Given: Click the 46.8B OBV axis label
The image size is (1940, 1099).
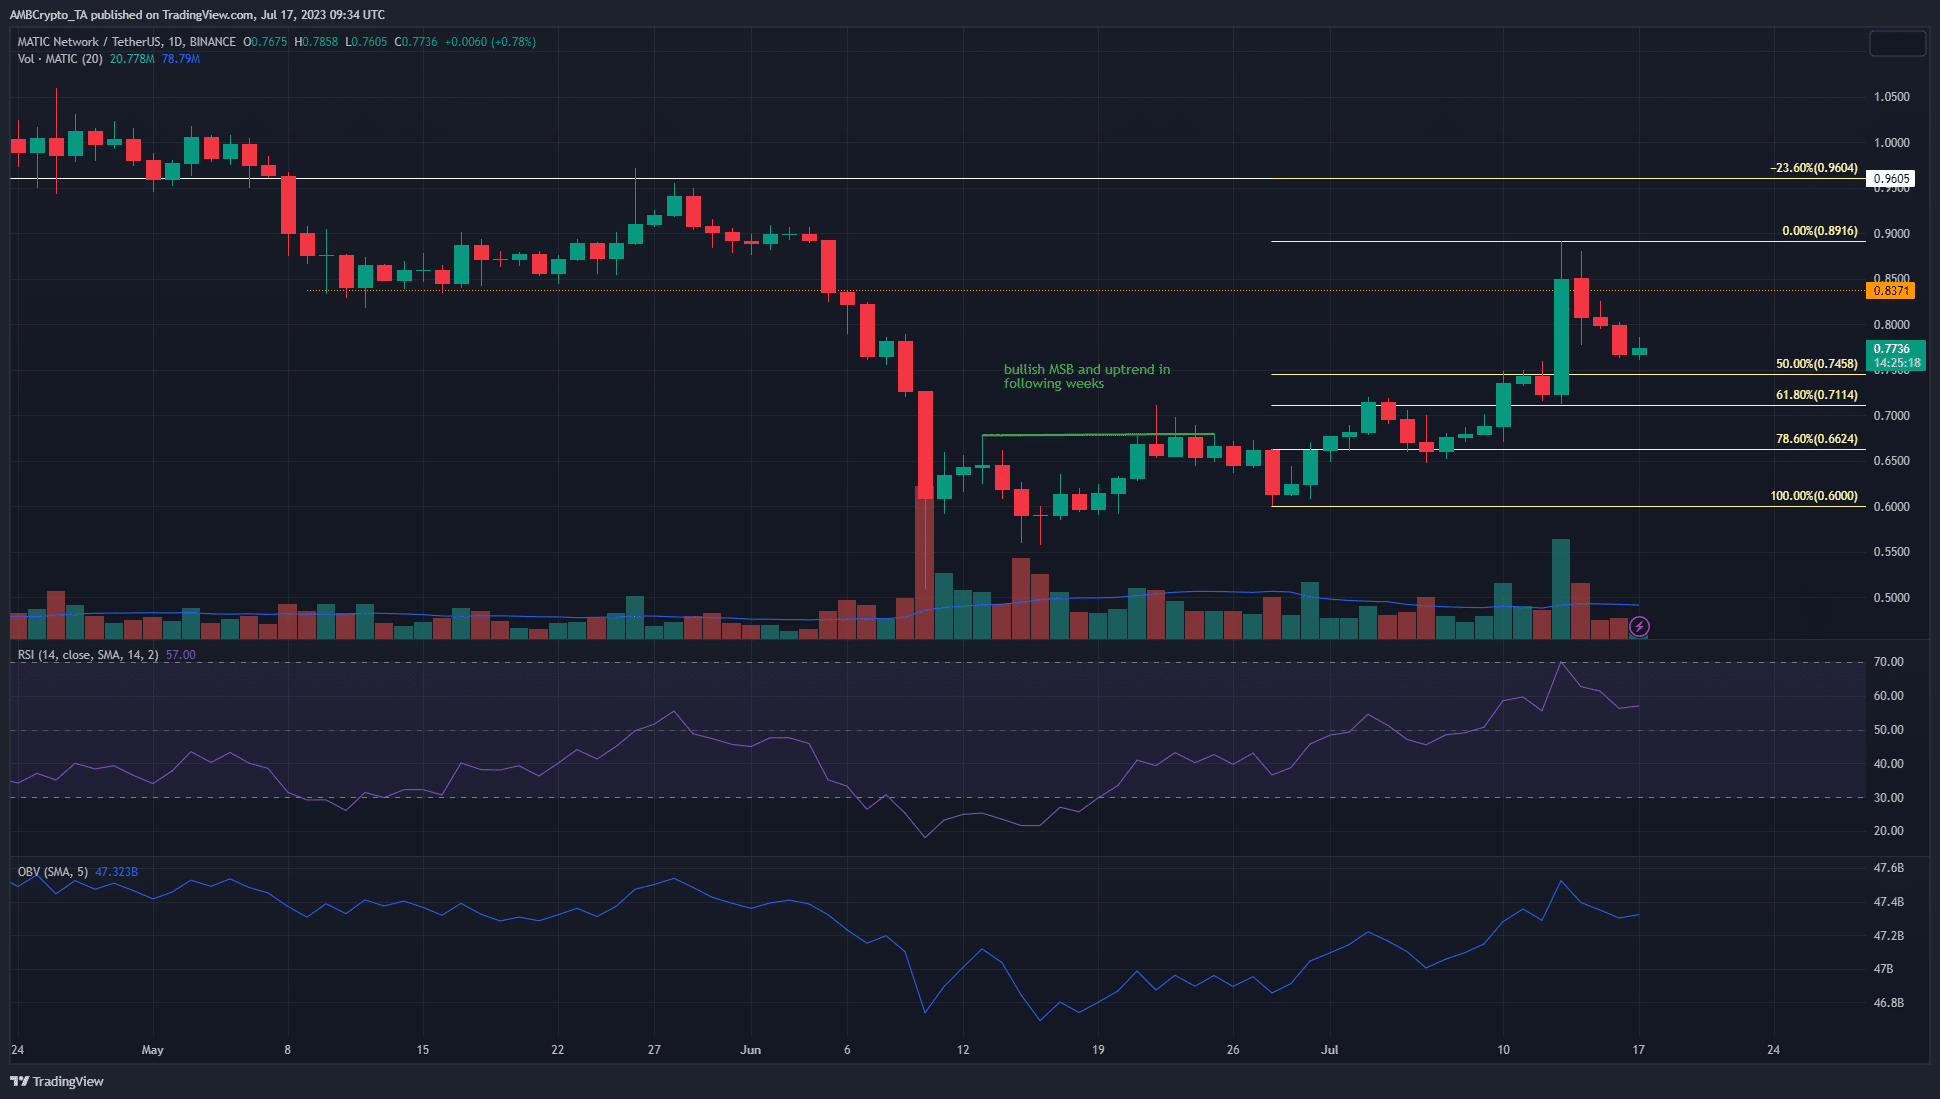Looking at the screenshot, I should tap(1888, 1002).
